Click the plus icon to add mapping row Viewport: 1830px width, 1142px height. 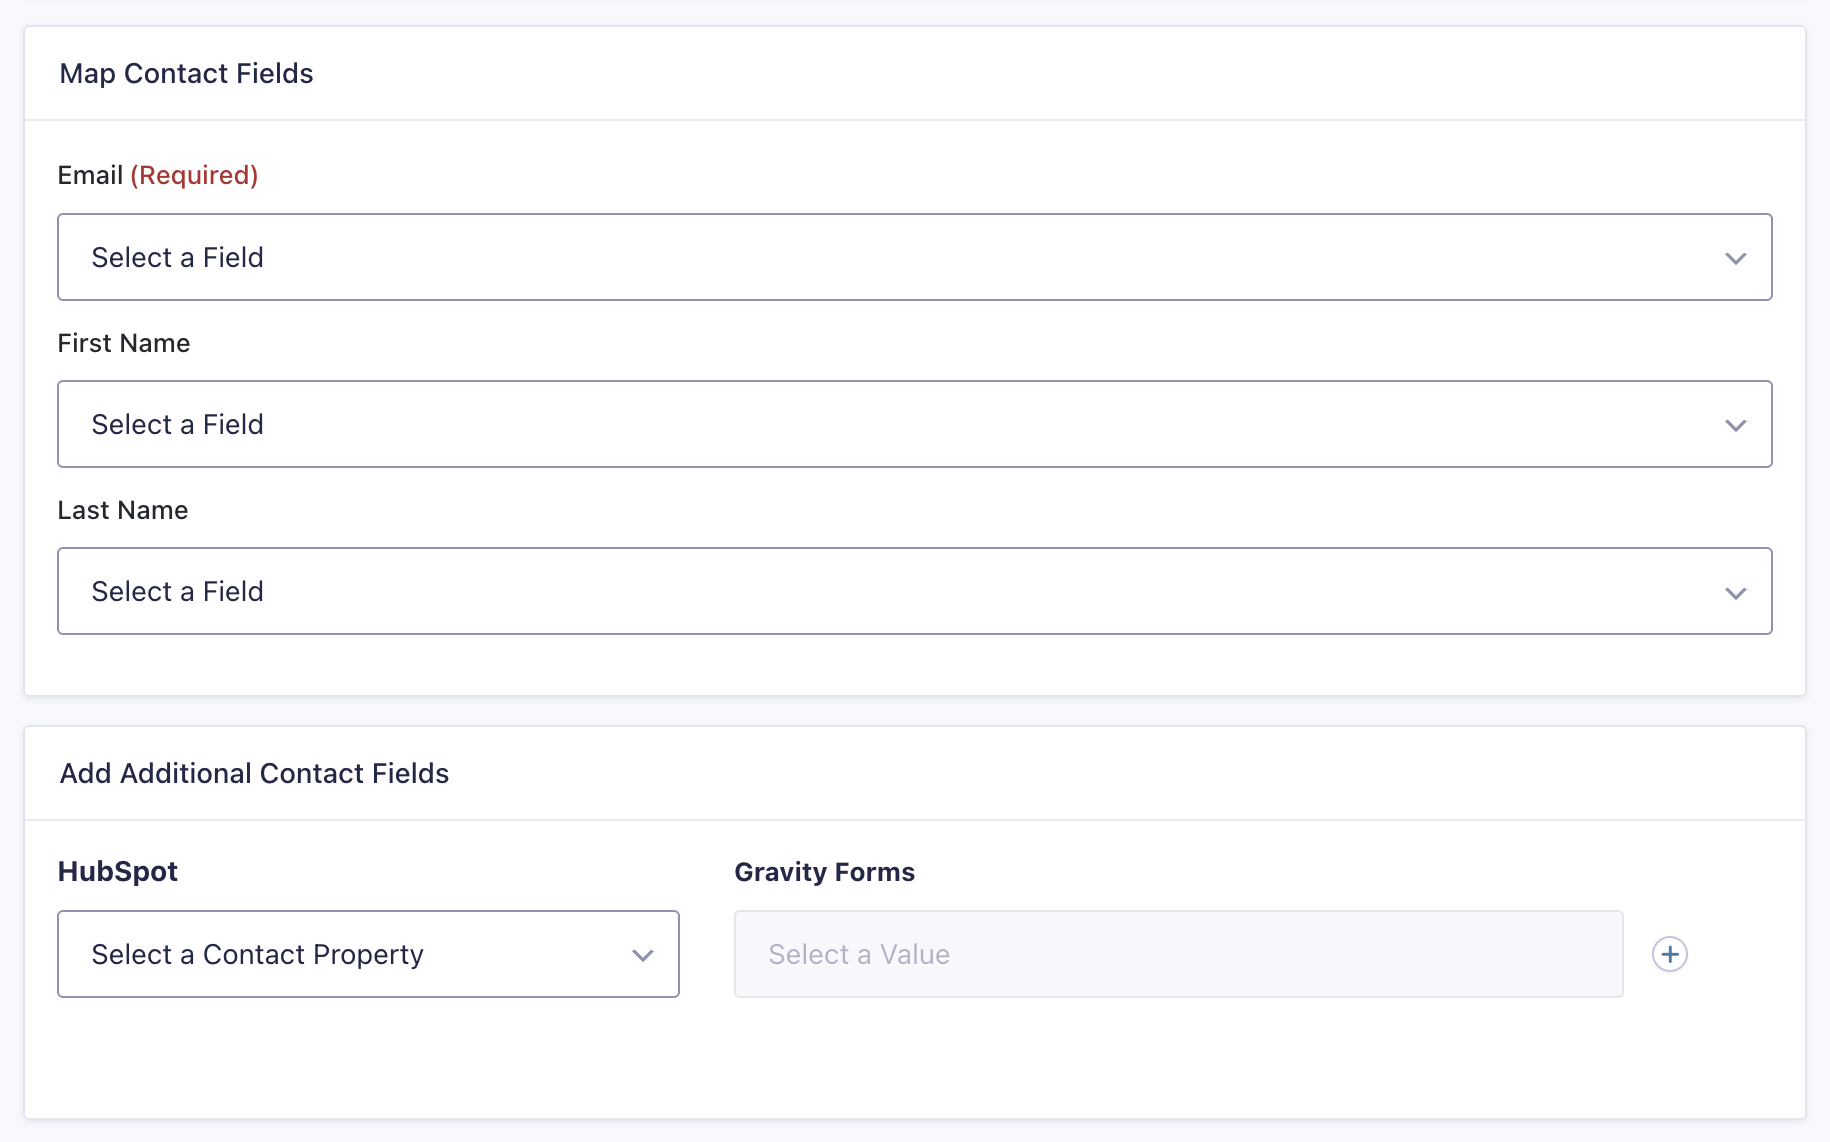pyautogui.click(x=1669, y=954)
